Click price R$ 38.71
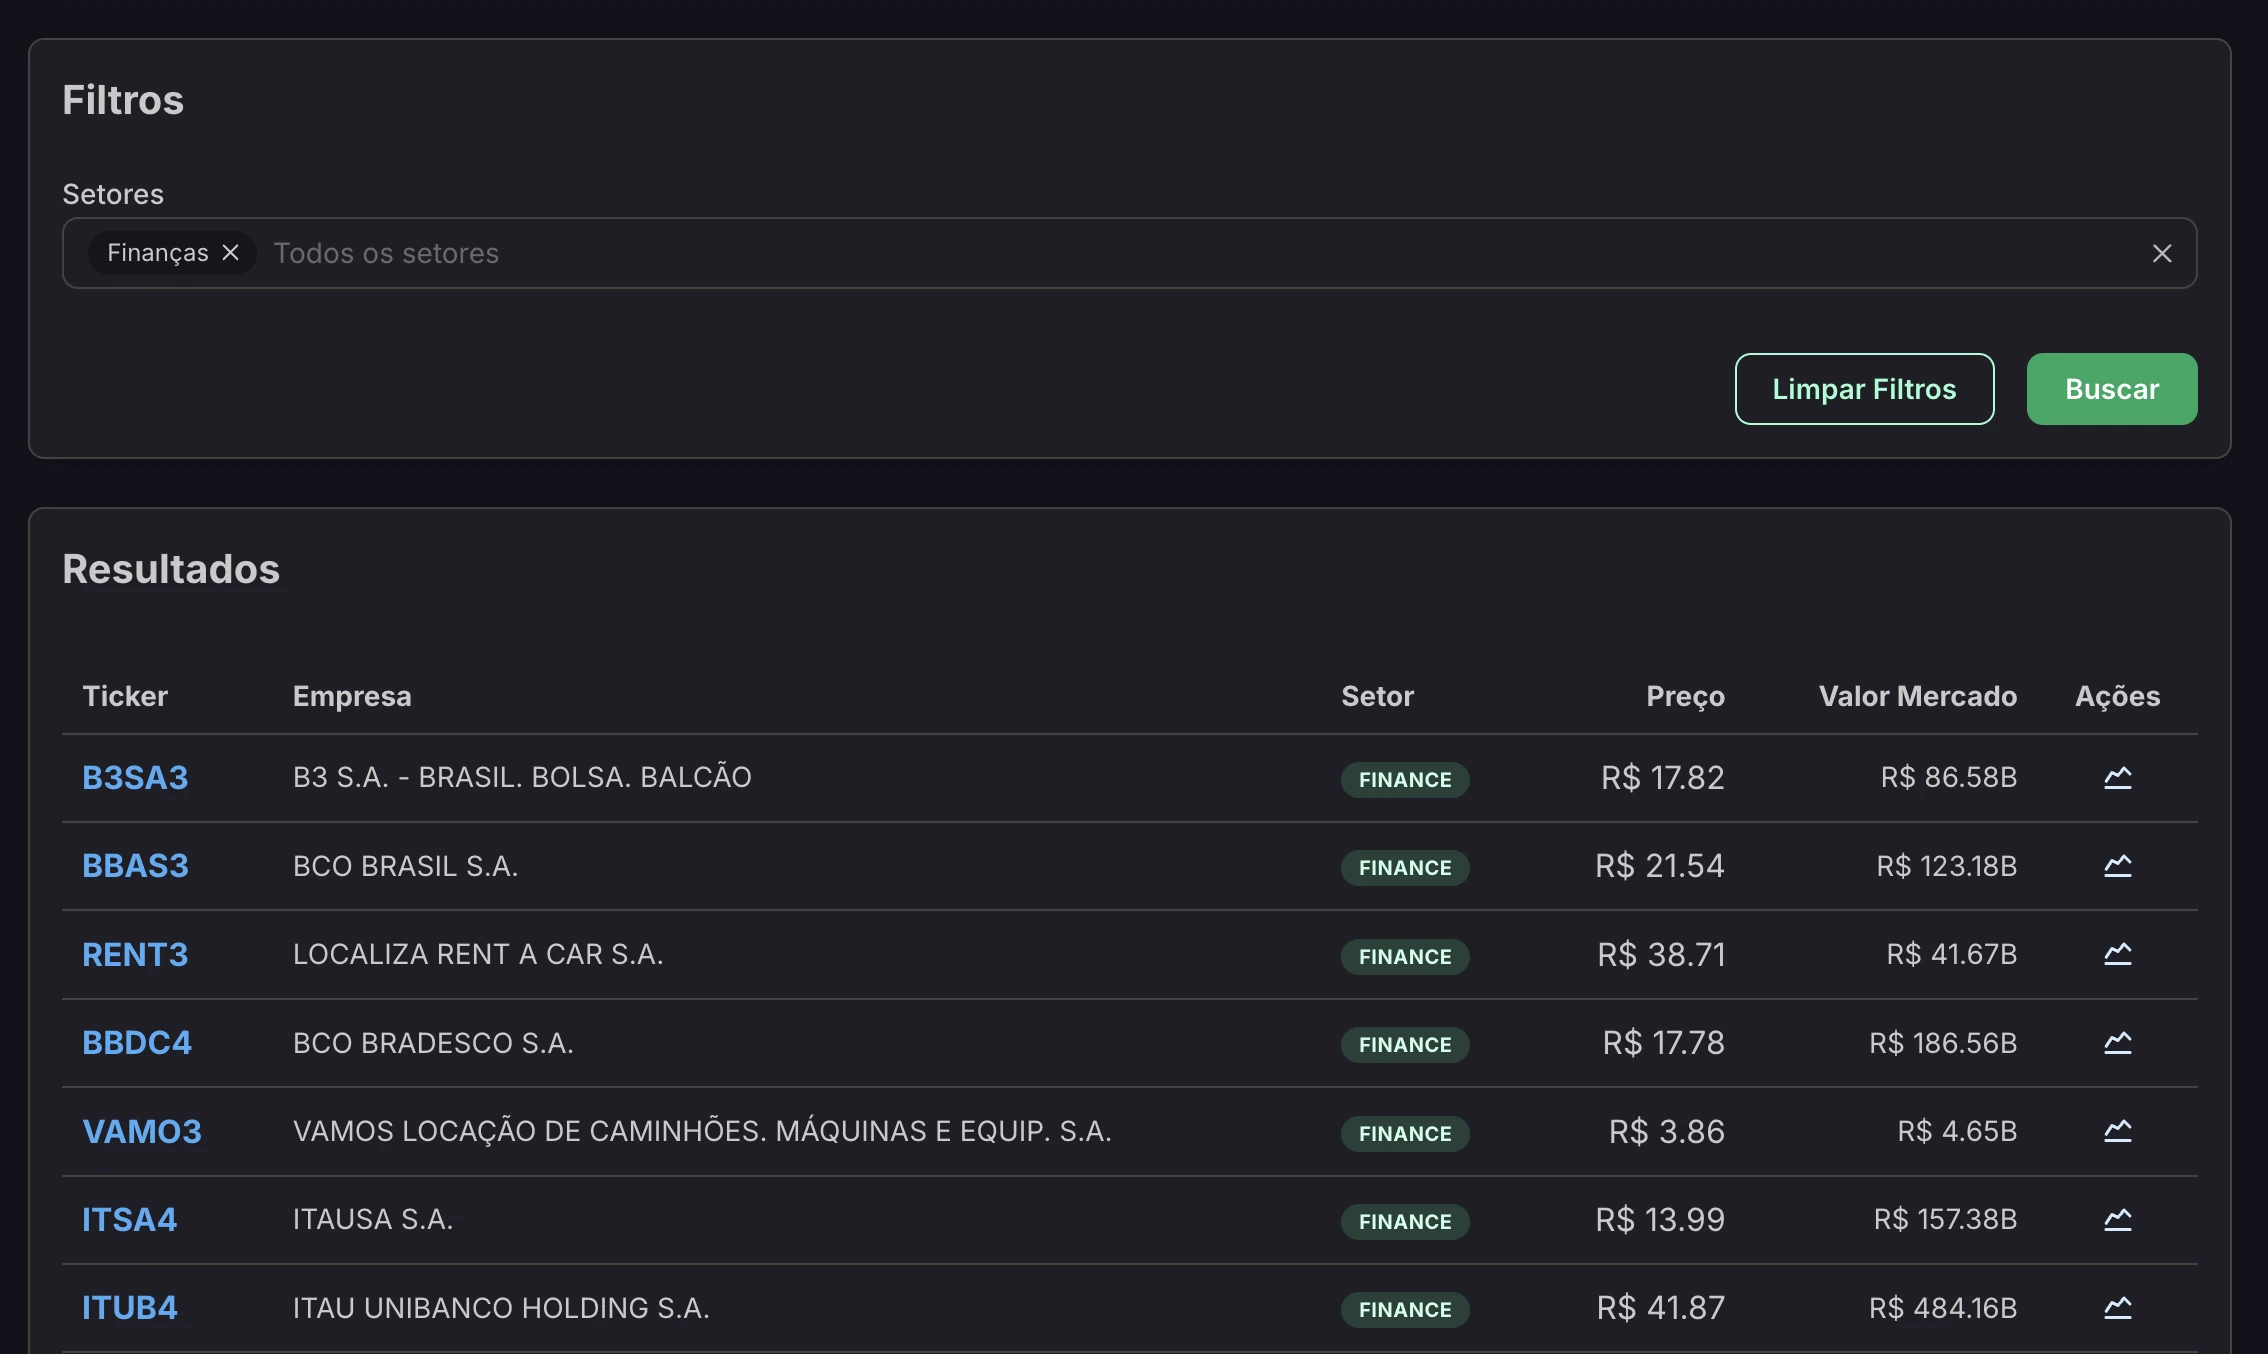Screen dimensions: 2268x1354 [x=1660, y=954]
